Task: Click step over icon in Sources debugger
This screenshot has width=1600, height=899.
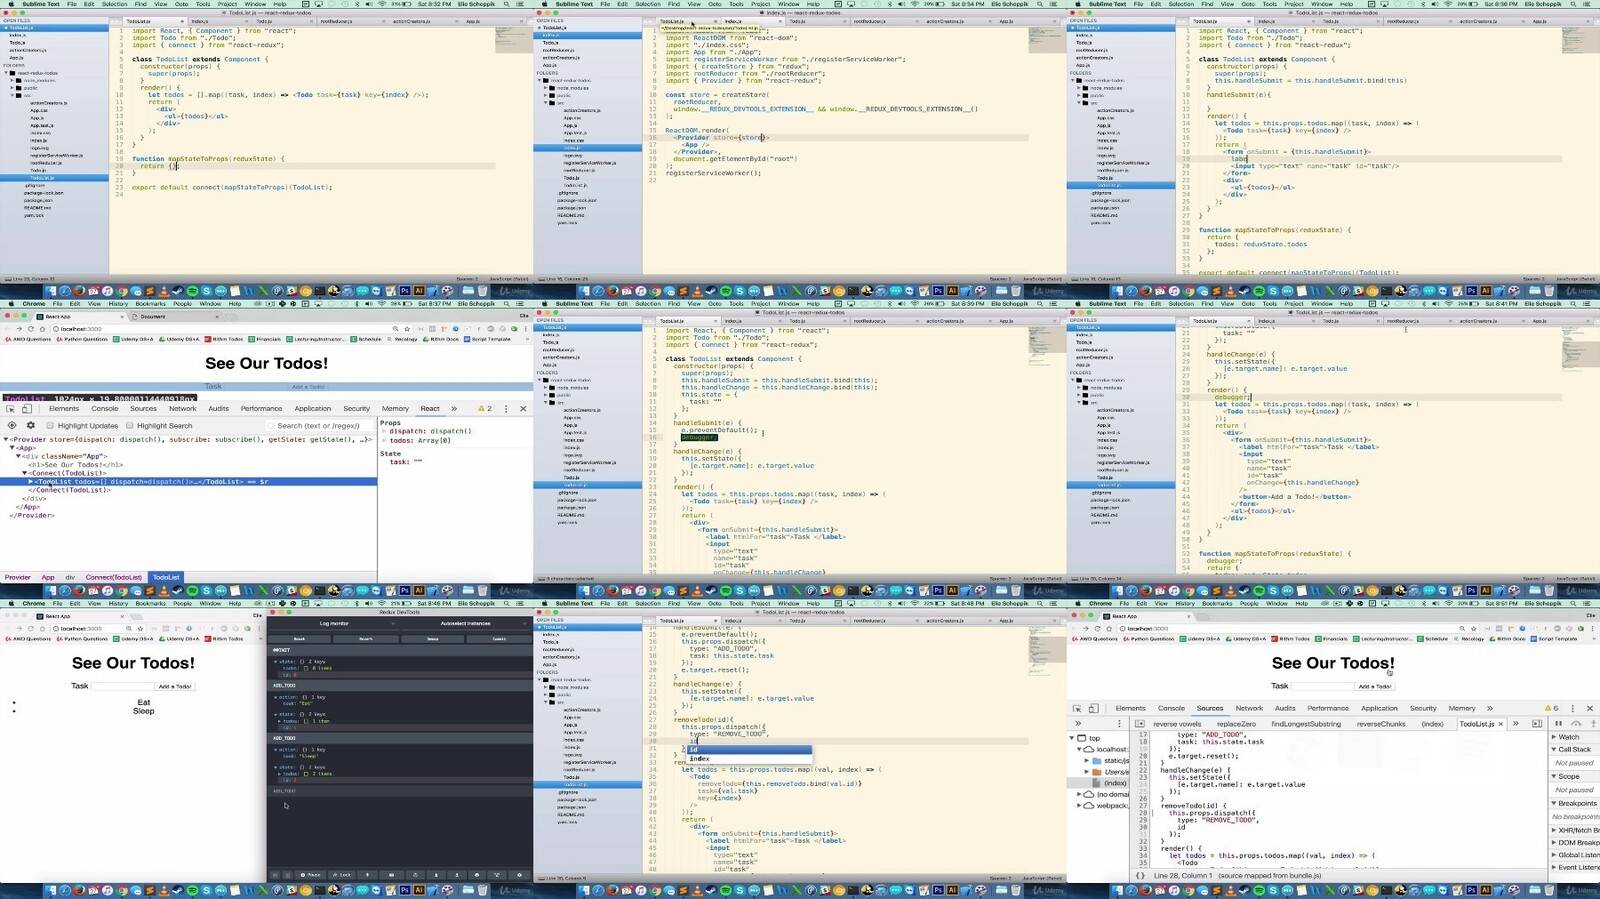Action: point(1576,723)
